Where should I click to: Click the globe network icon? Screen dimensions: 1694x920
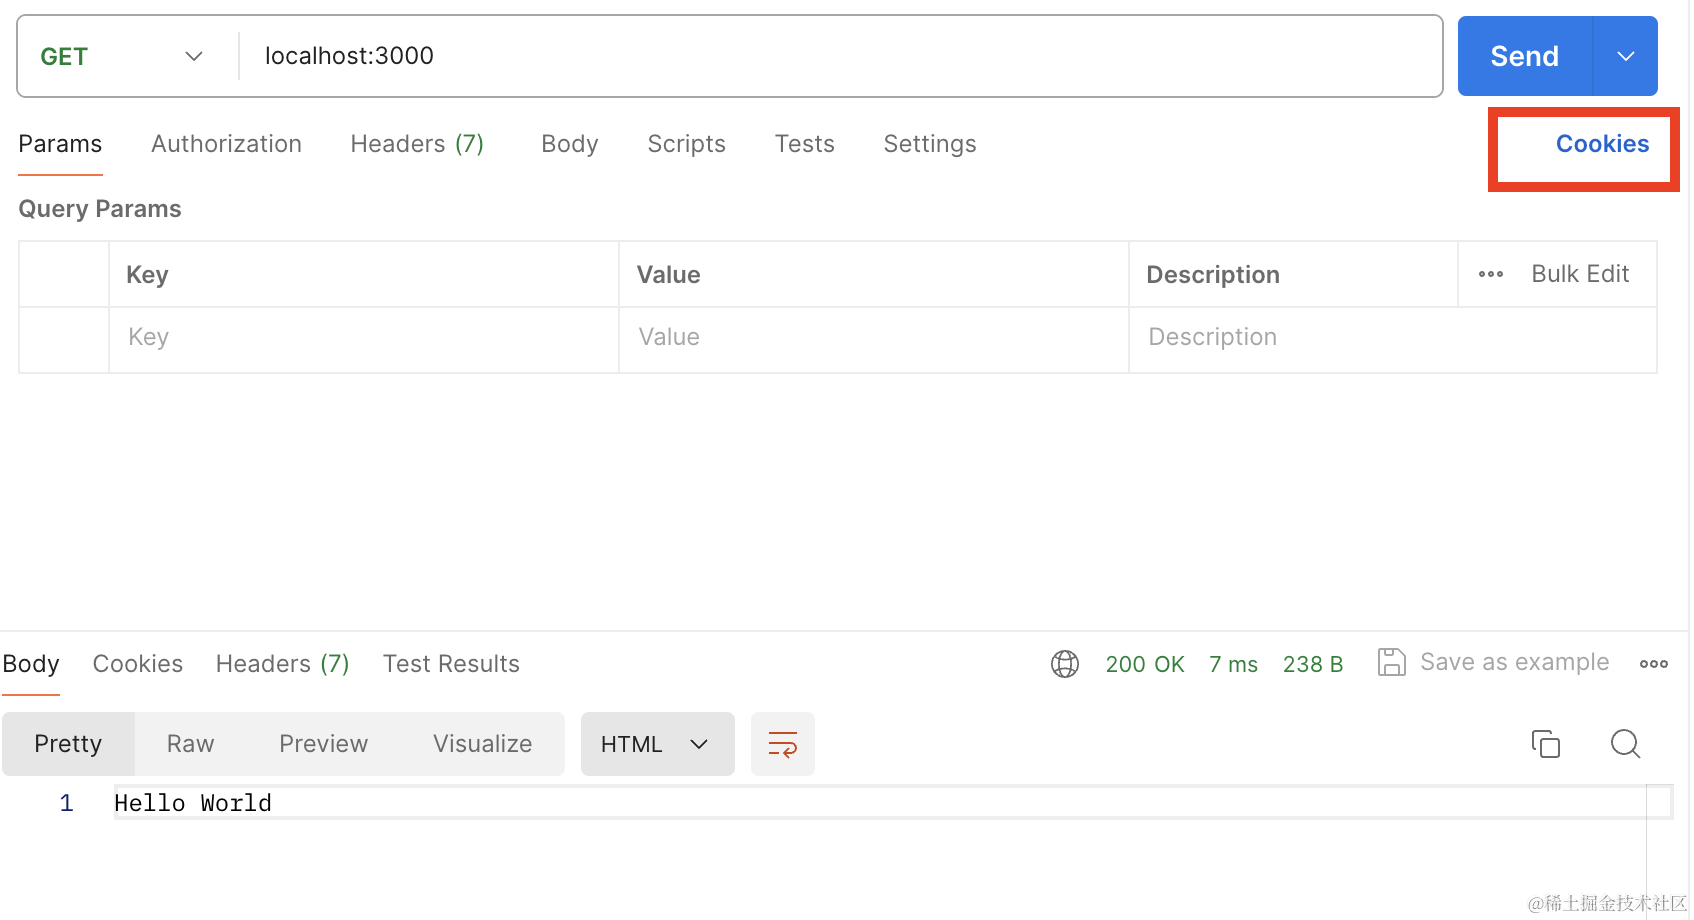pos(1065,664)
